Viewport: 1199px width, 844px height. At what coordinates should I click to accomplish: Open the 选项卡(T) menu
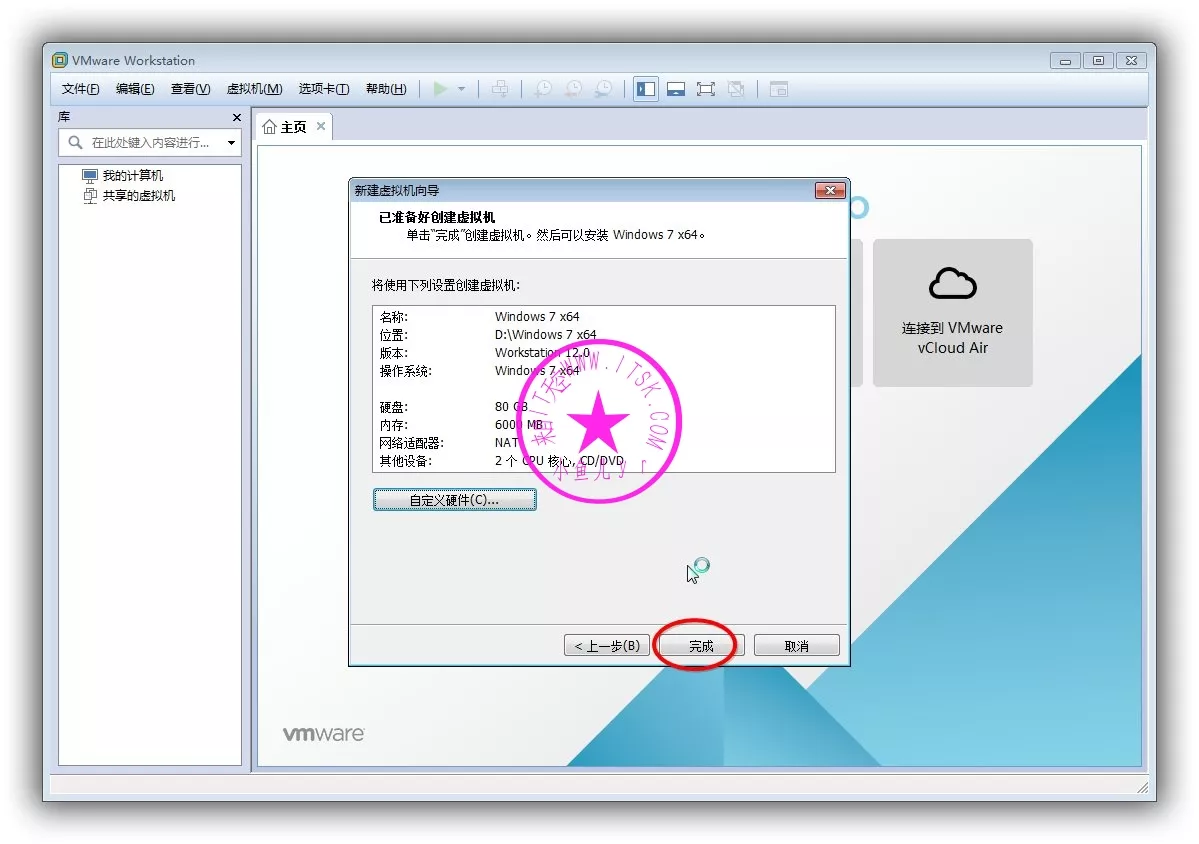pos(323,89)
